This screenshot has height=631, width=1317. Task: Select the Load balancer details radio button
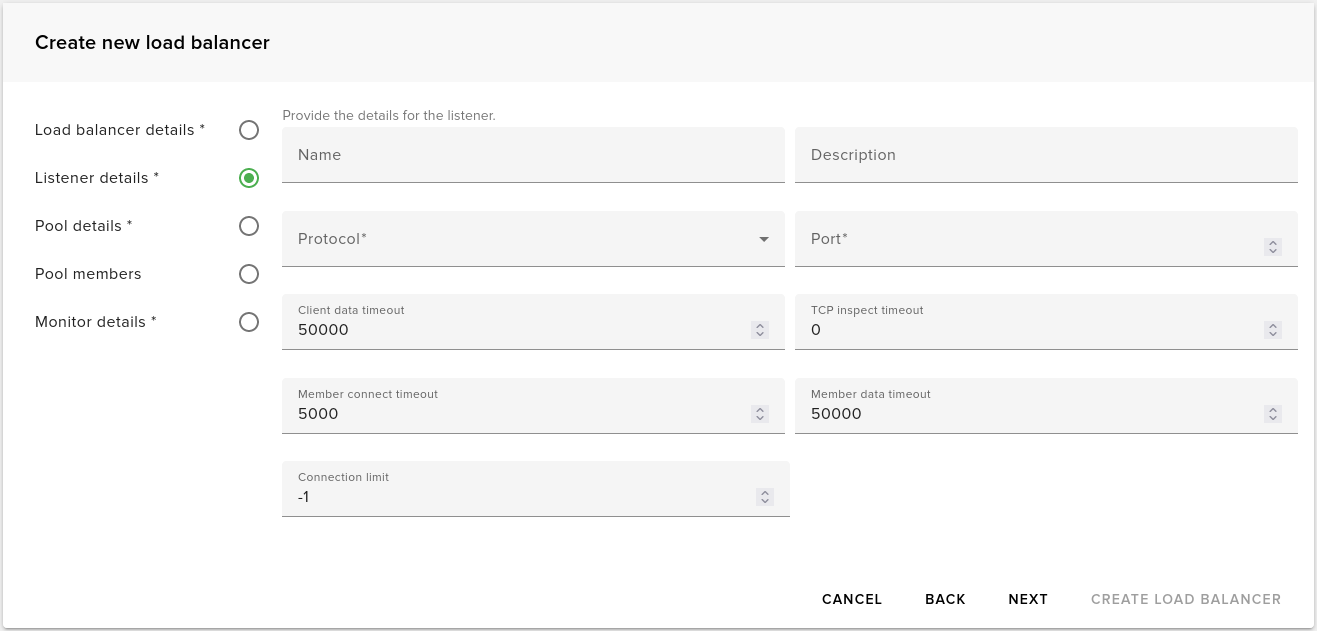click(249, 130)
